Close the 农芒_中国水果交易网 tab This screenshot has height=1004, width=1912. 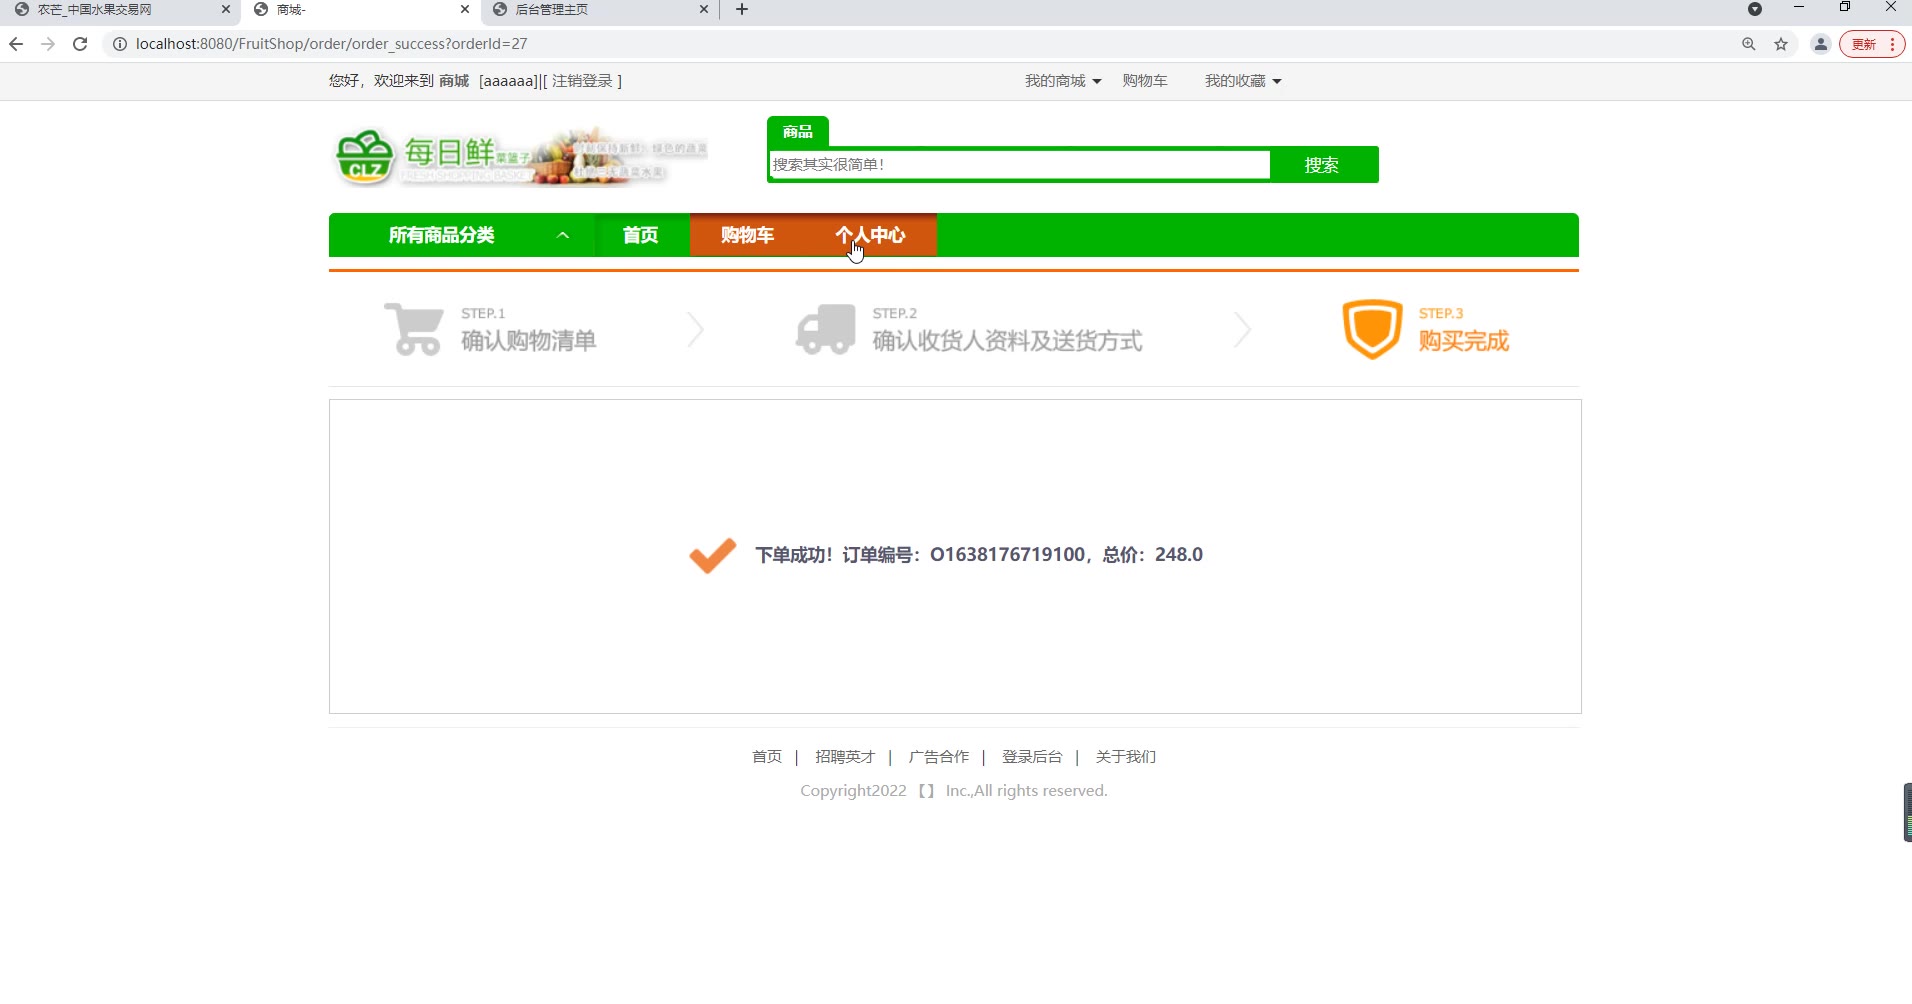coord(225,10)
